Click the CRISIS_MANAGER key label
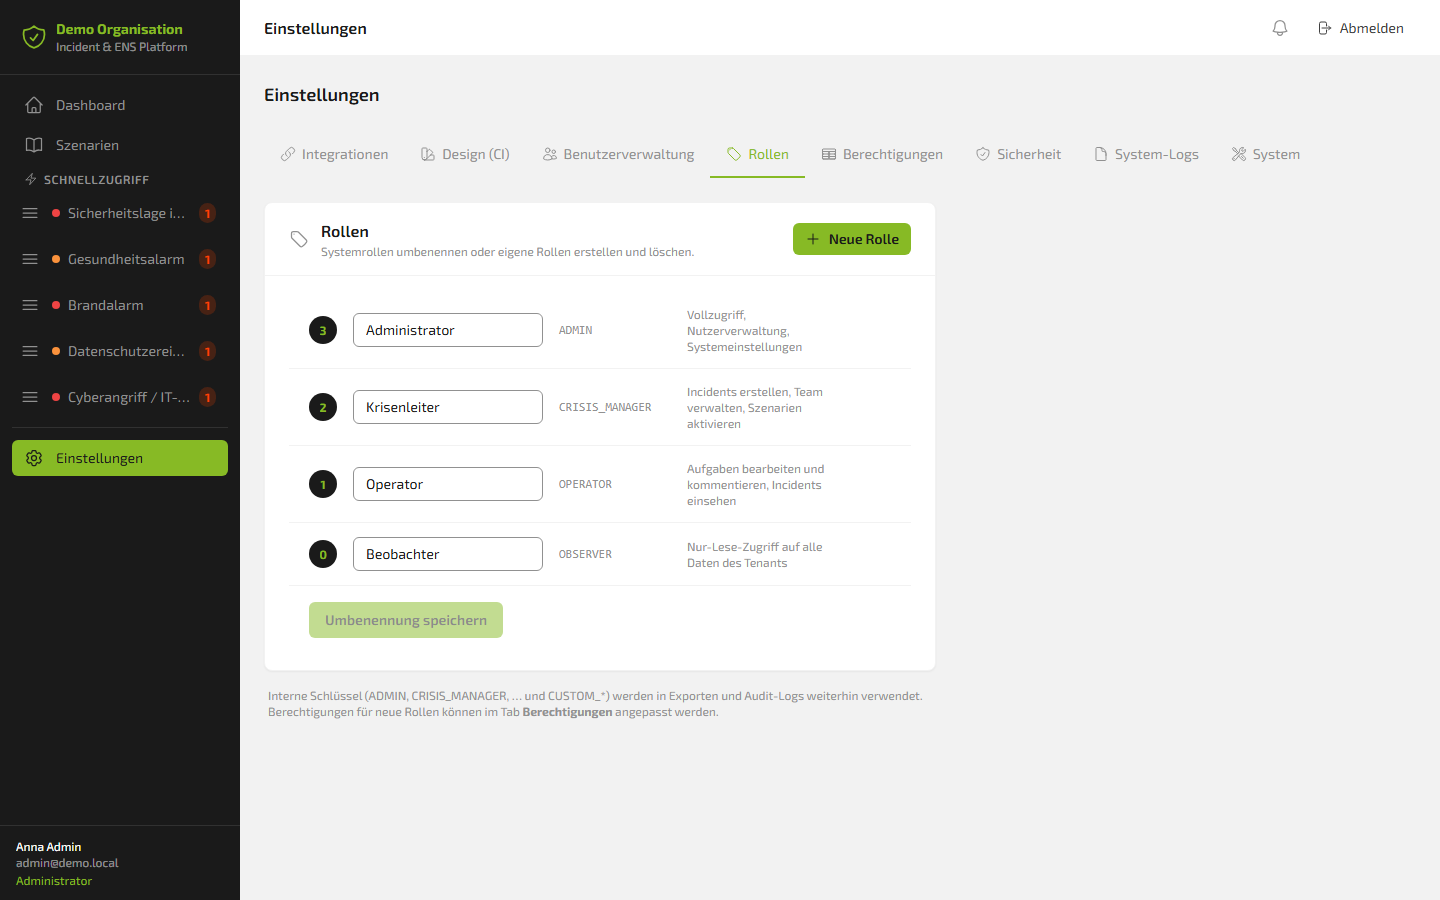The width and height of the screenshot is (1440, 900). pos(605,407)
